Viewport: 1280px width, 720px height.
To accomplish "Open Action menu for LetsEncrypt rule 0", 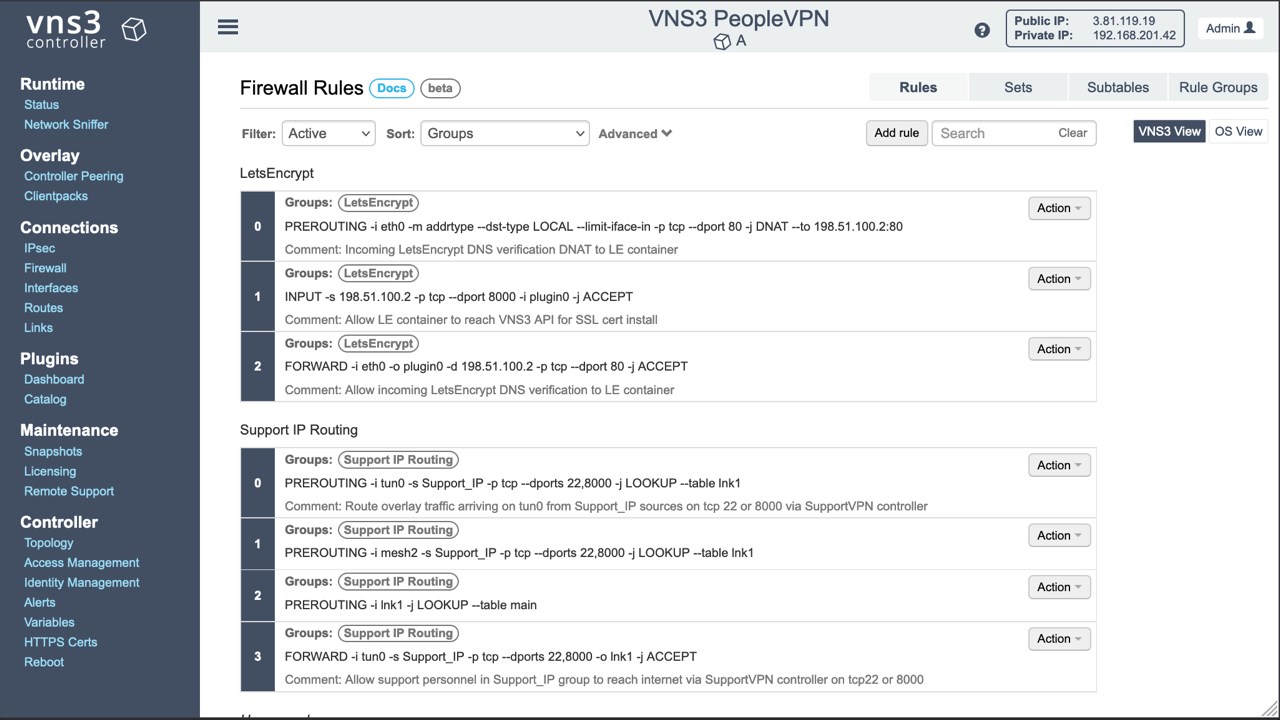I will [1059, 208].
